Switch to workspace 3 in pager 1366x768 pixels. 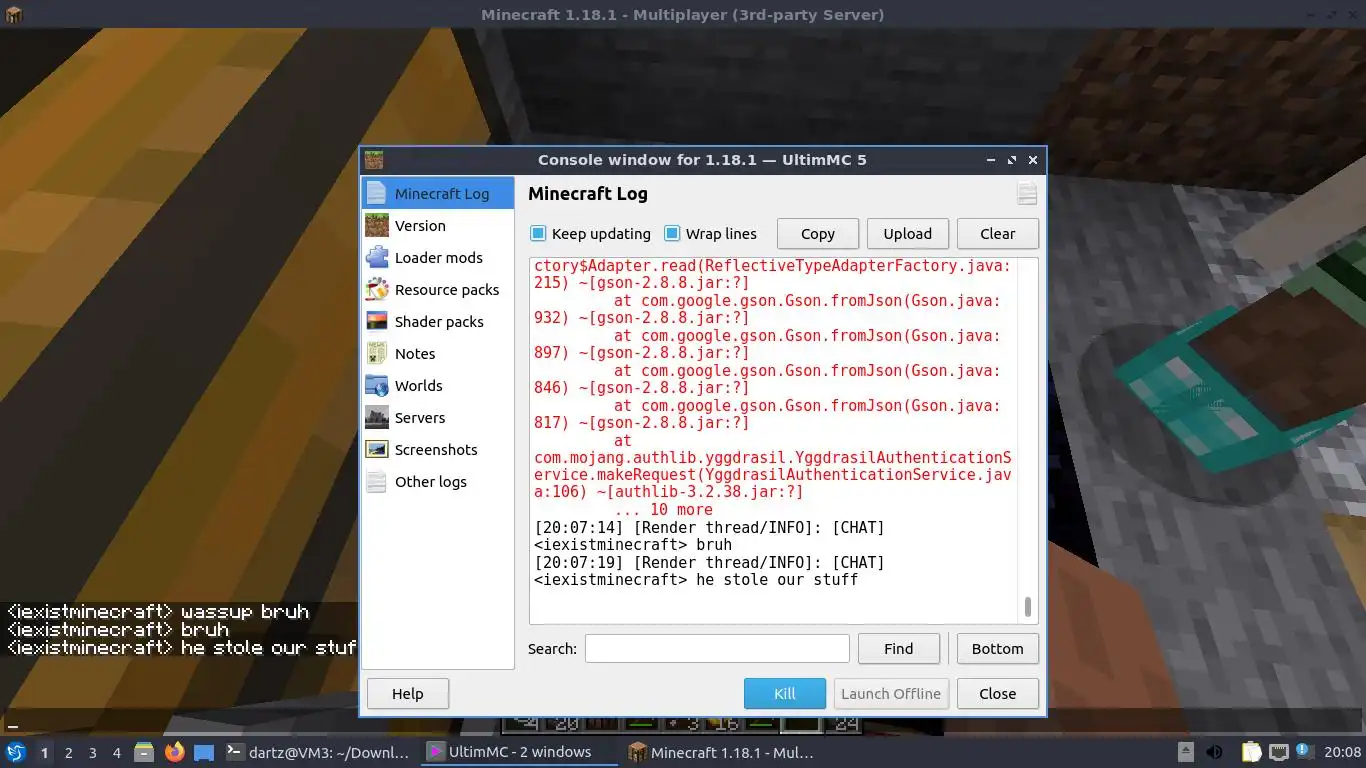point(92,752)
